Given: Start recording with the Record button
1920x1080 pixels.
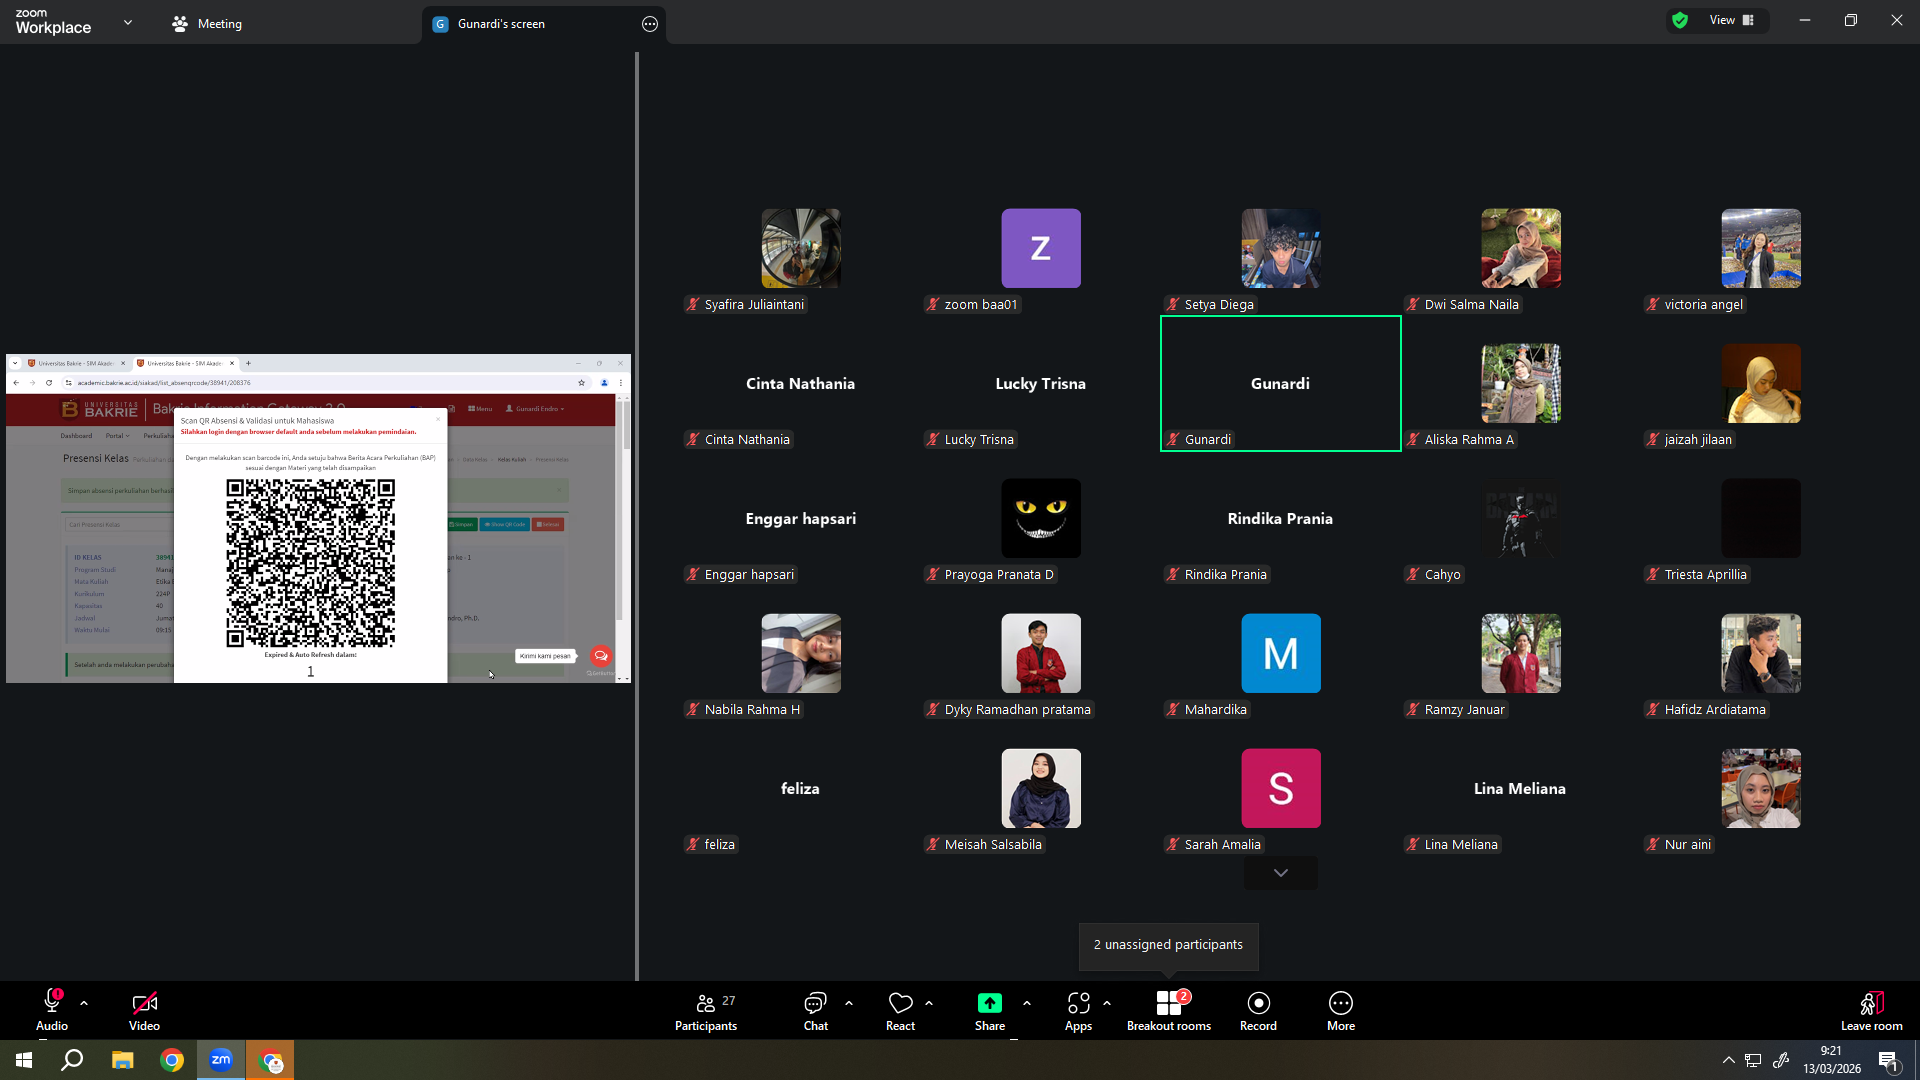Looking at the screenshot, I should point(1258,1010).
